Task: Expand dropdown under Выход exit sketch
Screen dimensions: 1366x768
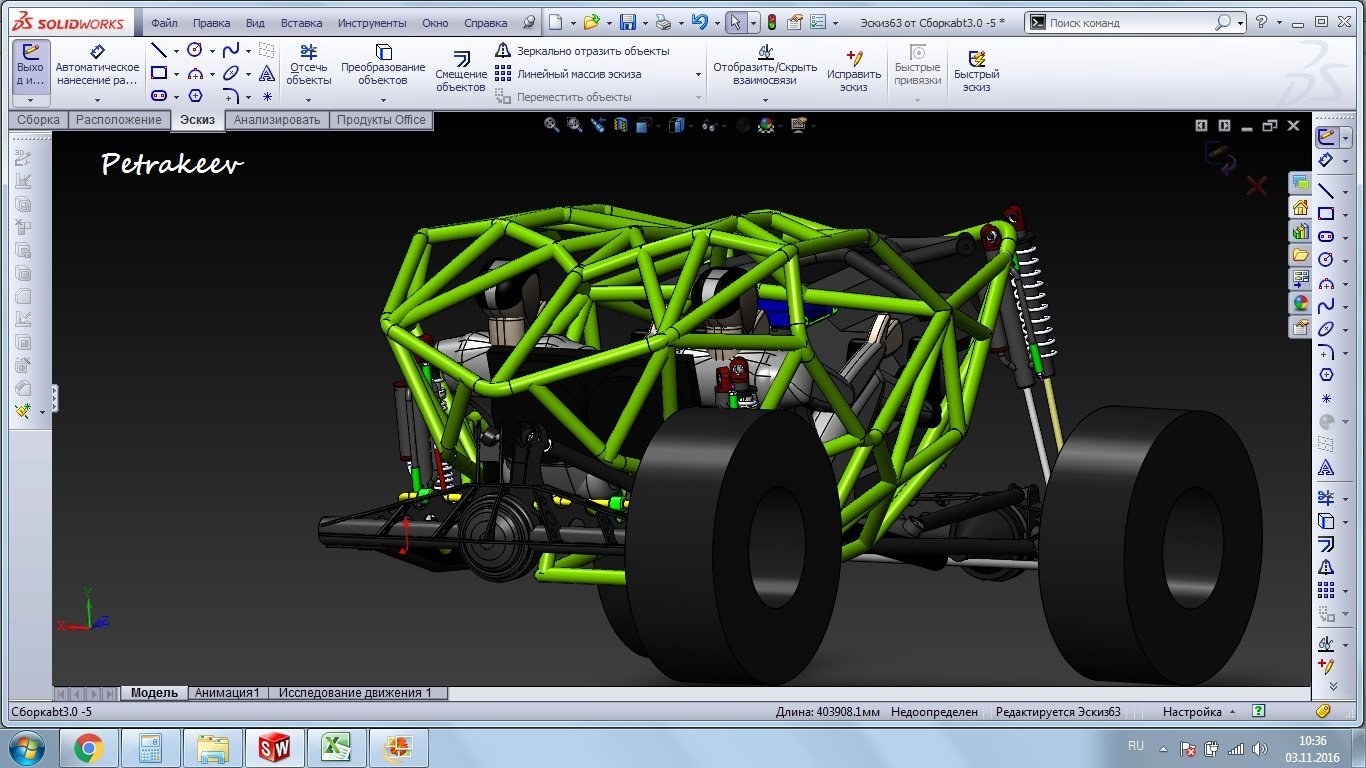Action: 31,100
